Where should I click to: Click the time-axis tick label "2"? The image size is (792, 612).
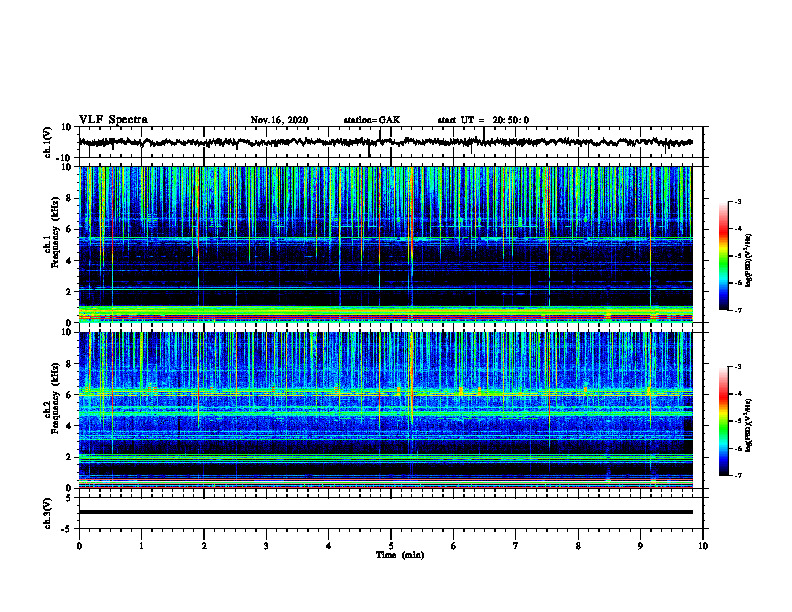pos(204,546)
